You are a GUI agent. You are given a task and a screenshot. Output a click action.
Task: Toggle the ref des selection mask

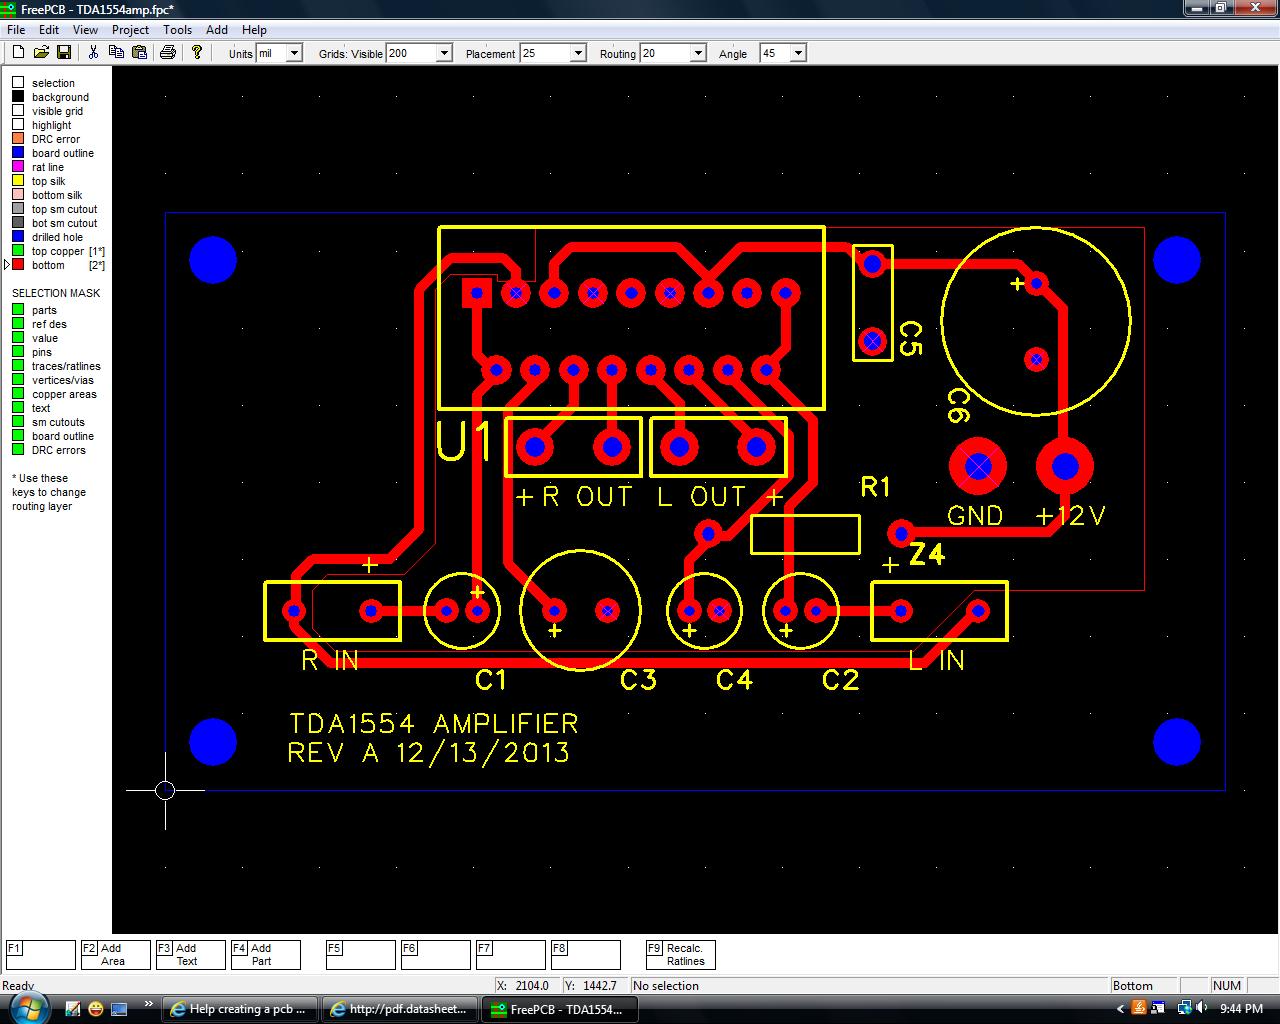pos(18,324)
